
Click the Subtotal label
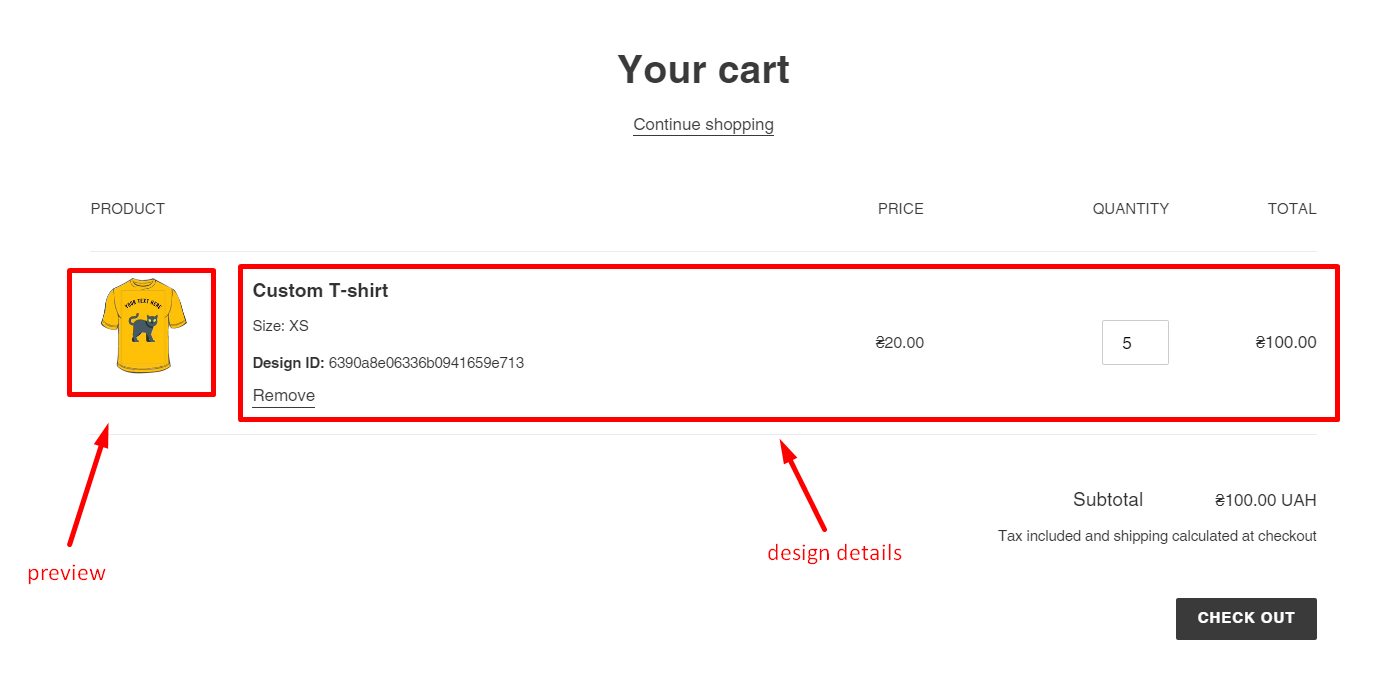point(1108,500)
